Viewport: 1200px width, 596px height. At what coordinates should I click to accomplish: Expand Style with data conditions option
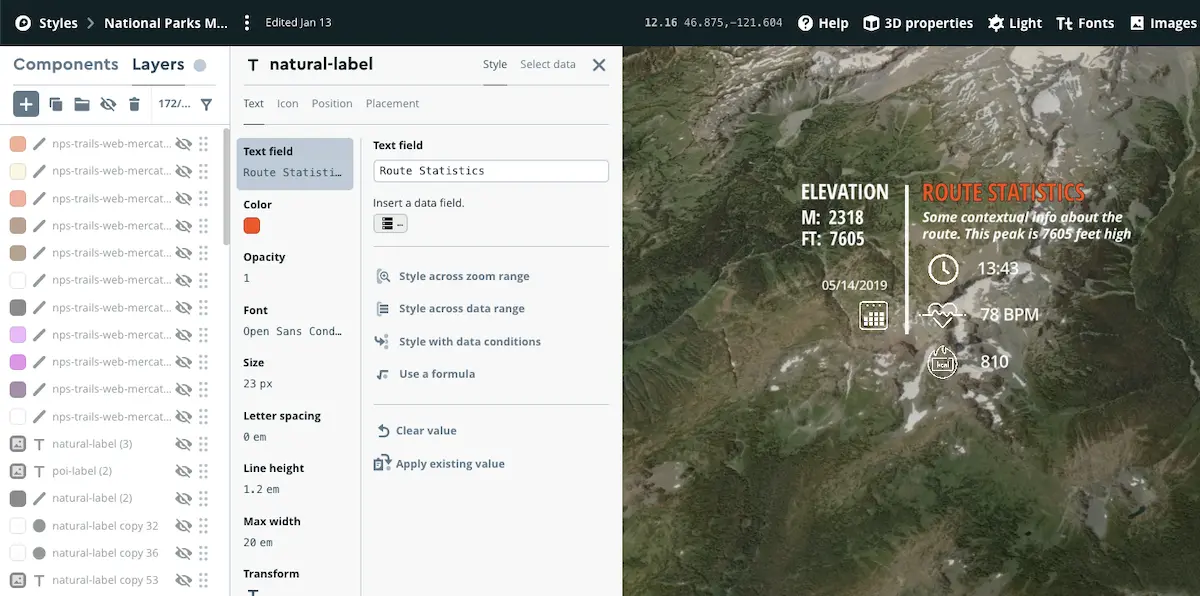coord(469,342)
